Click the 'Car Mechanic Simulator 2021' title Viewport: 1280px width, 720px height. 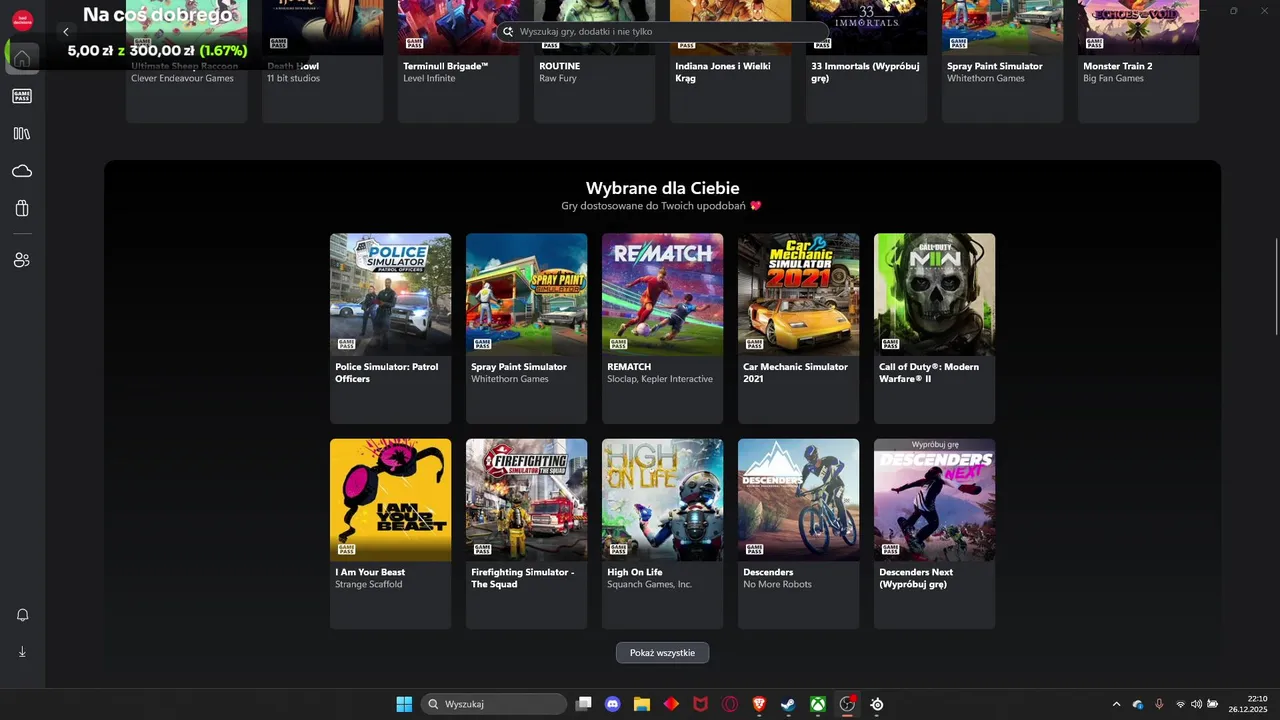(795, 373)
